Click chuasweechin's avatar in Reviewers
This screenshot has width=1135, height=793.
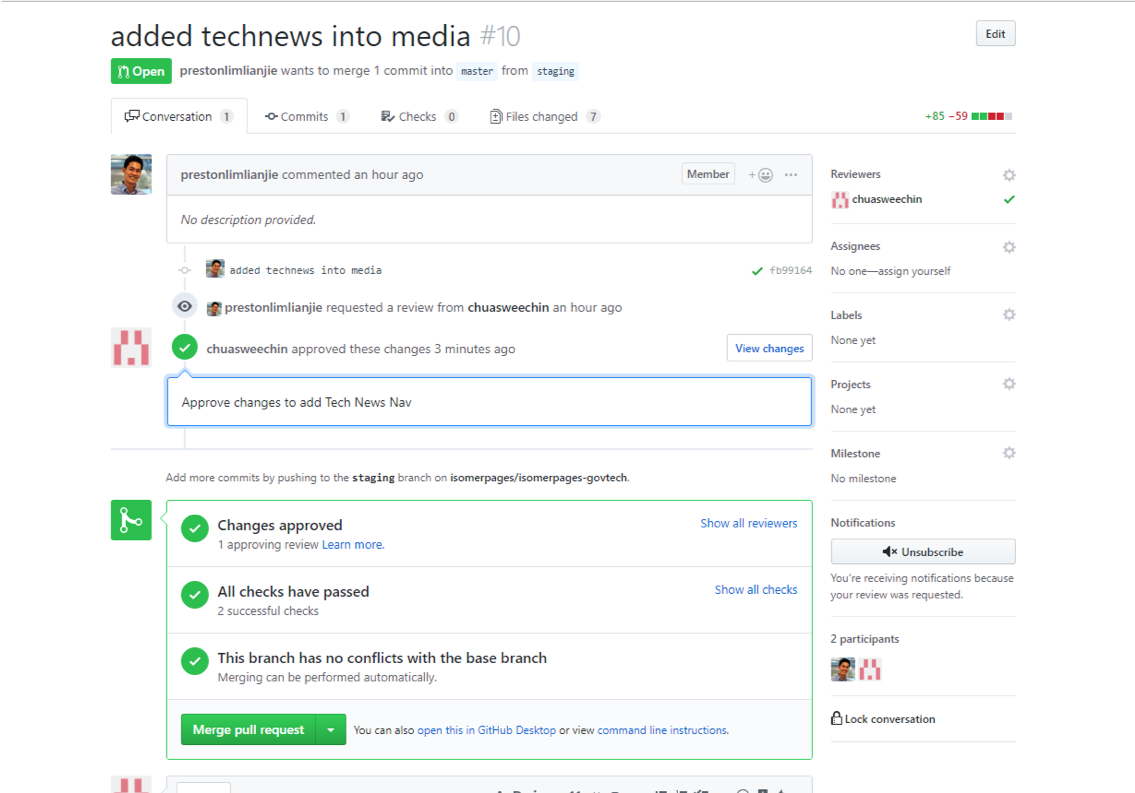840,200
